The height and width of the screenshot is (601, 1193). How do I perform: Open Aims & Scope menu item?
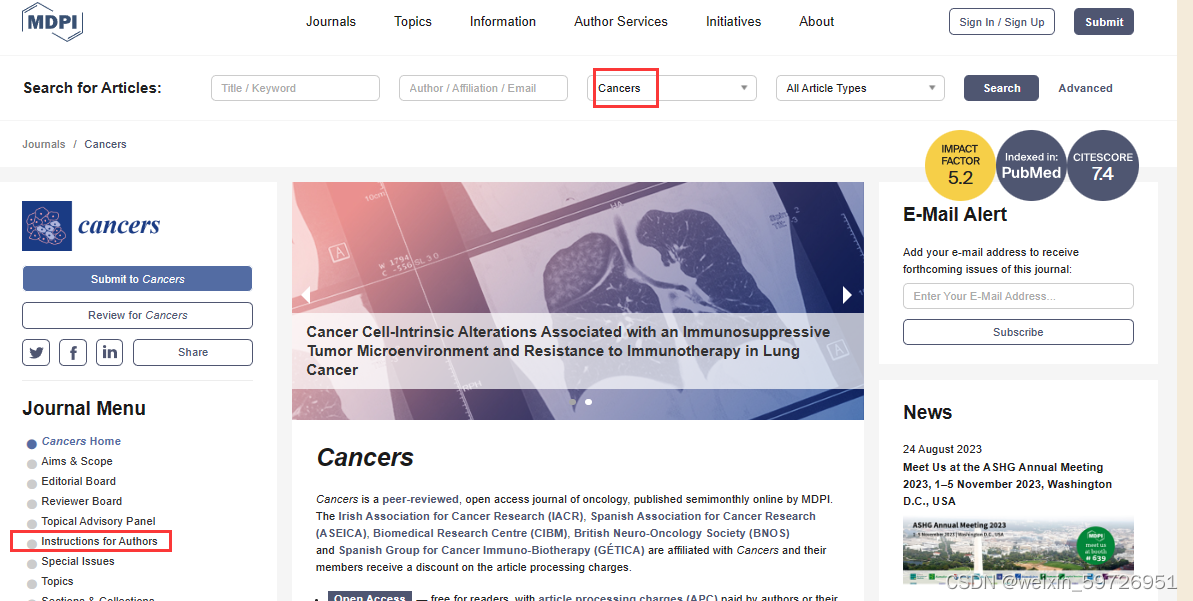(77, 461)
